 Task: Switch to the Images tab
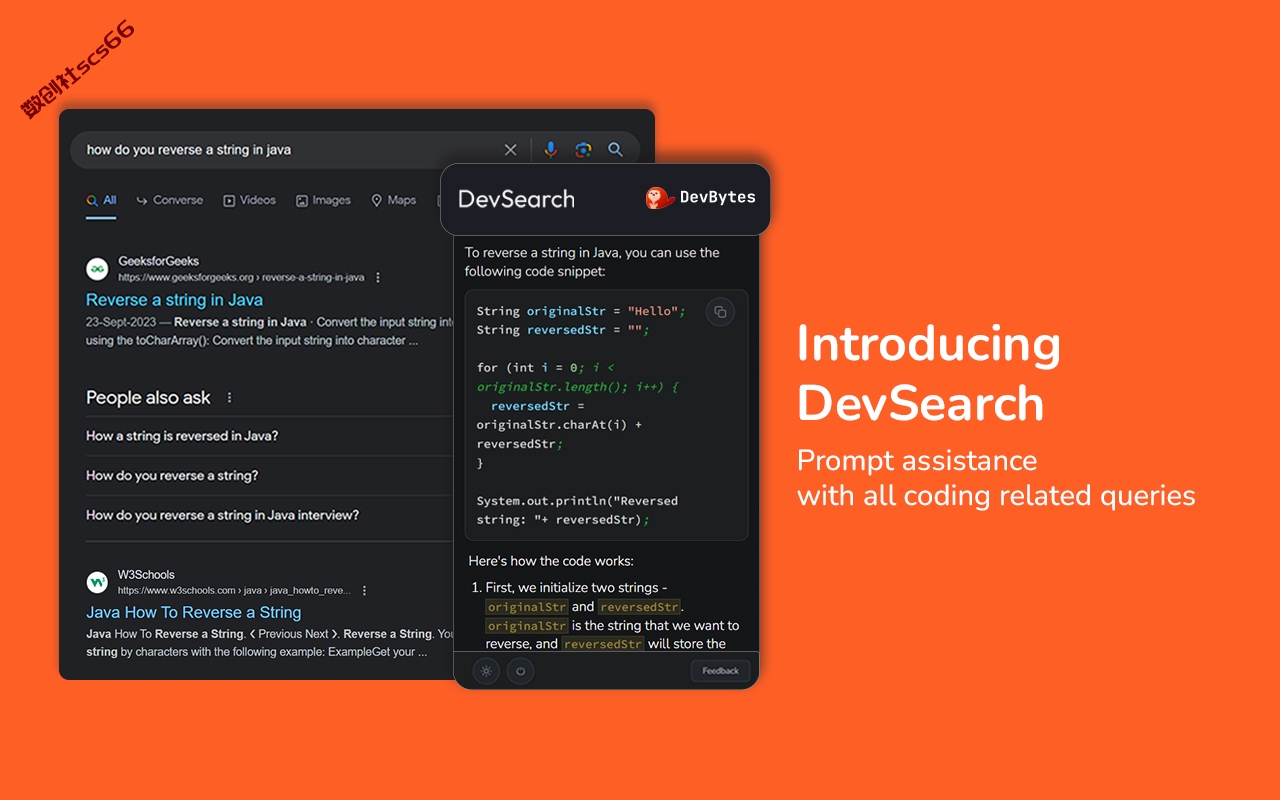click(x=323, y=200)
